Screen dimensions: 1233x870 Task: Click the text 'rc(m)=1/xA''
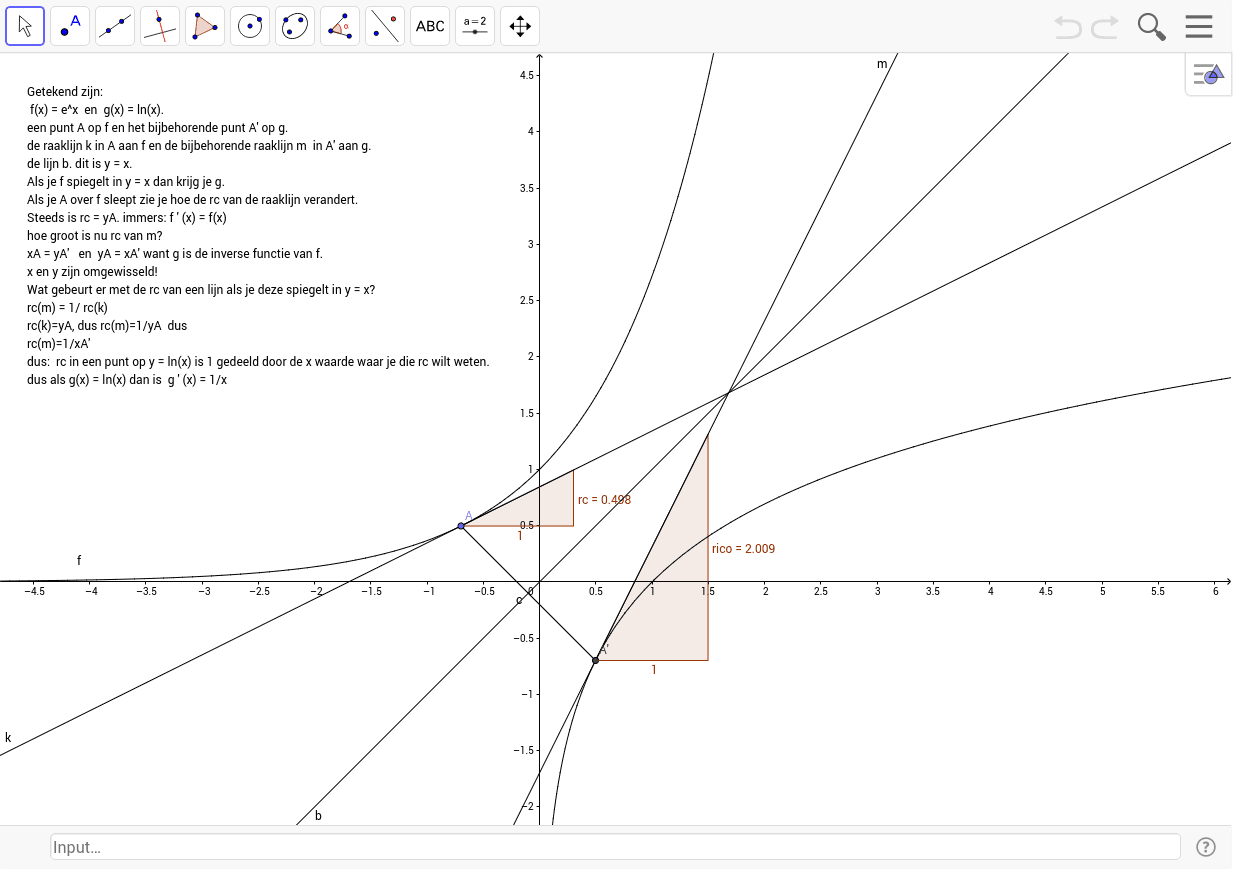click(x=59, y=343)
